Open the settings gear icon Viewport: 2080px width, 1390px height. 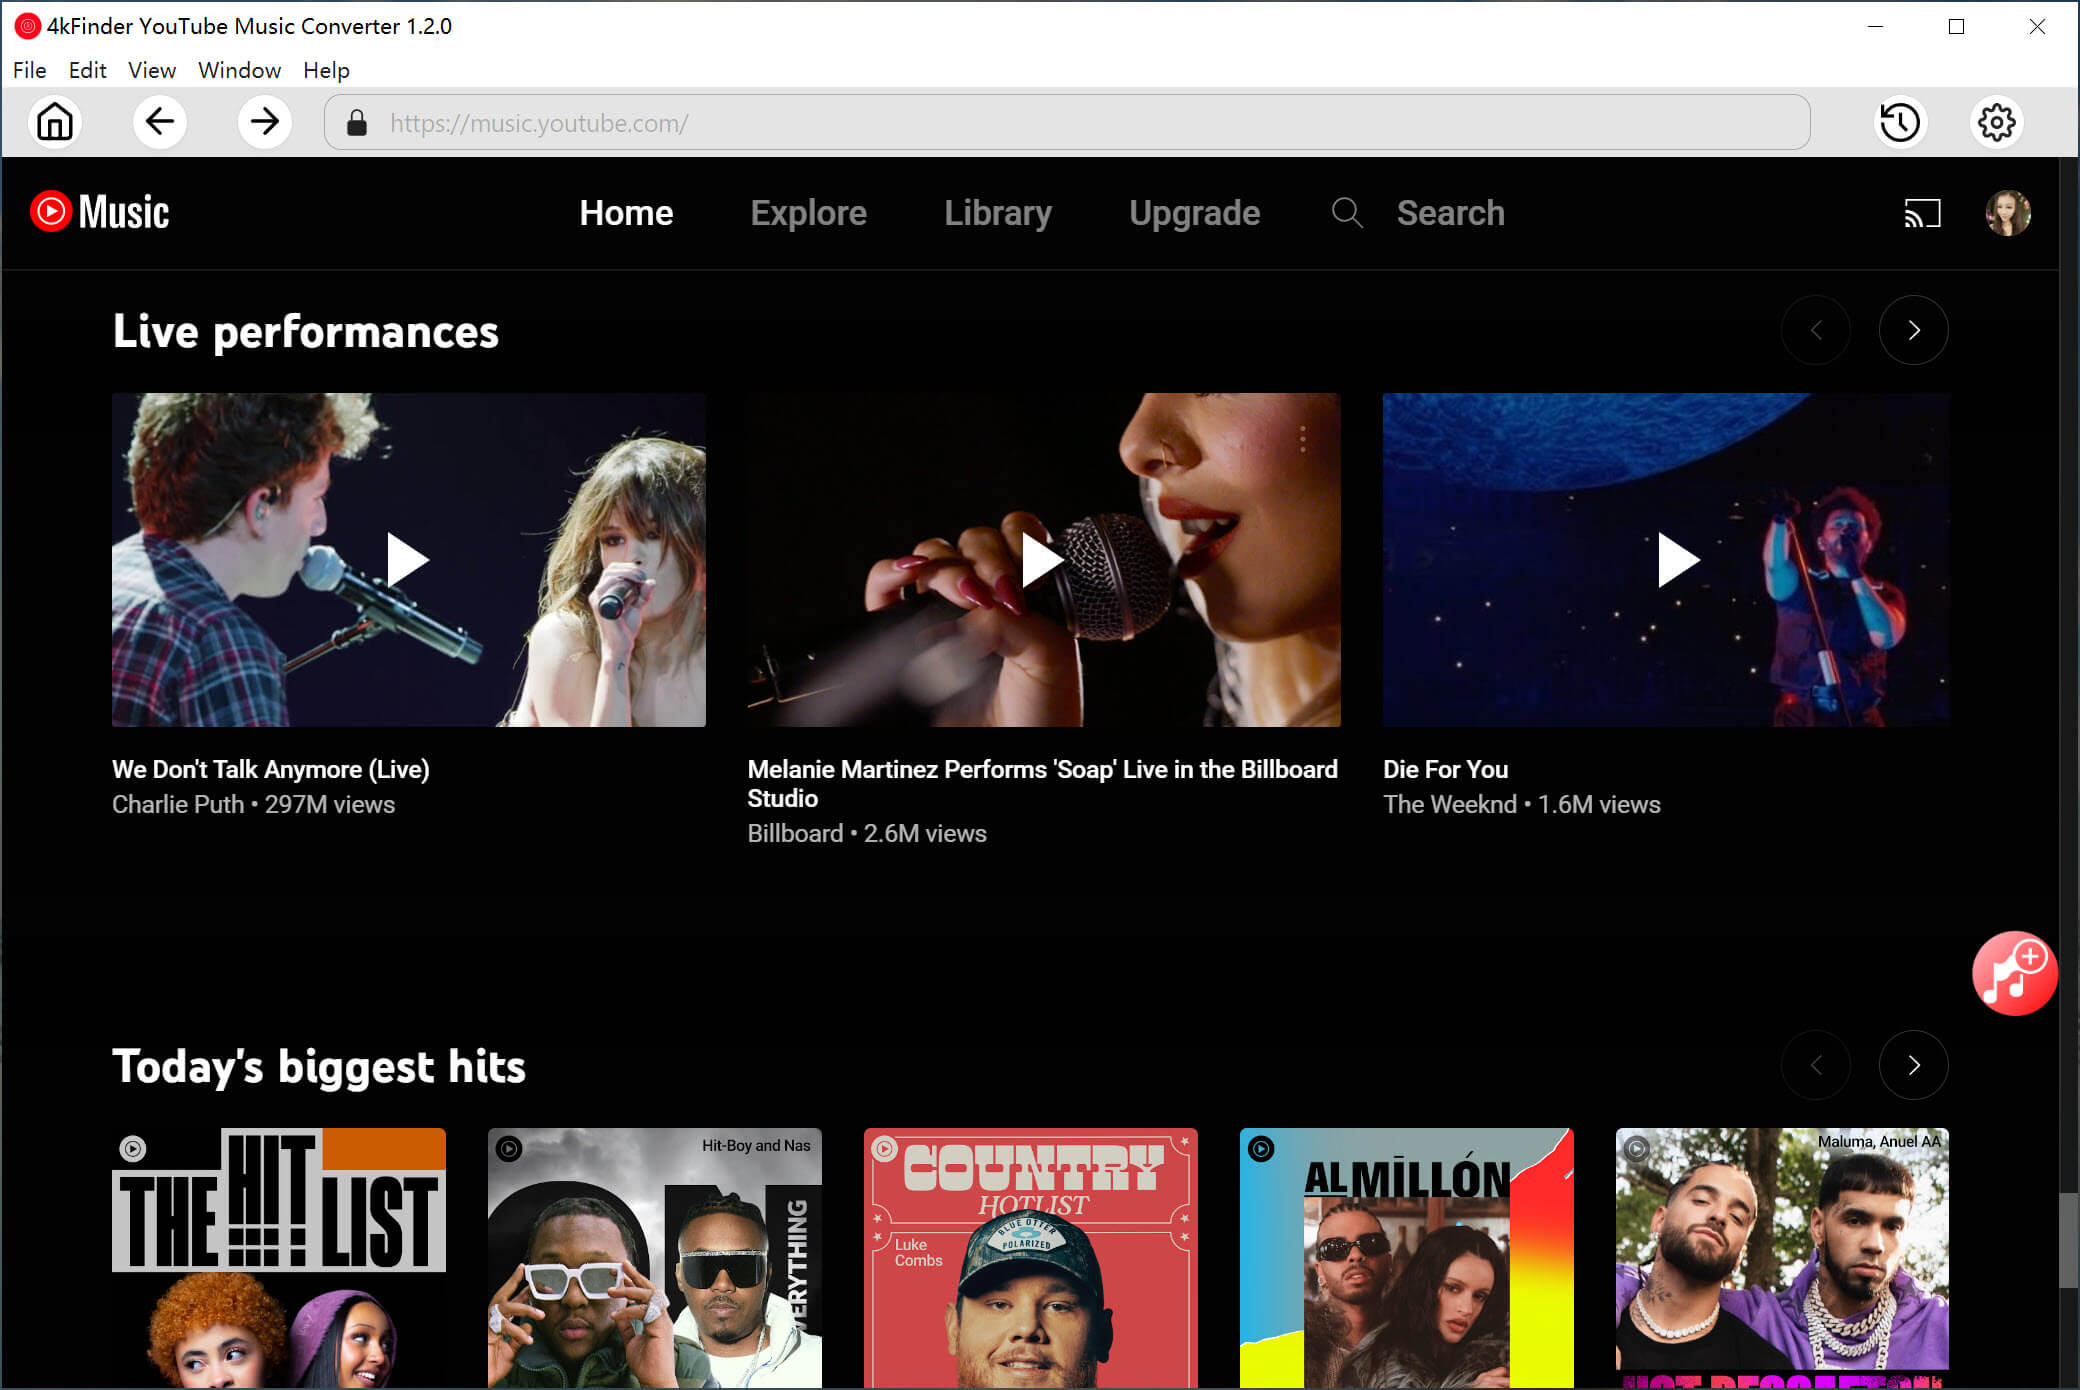[x=1997, y=122]
